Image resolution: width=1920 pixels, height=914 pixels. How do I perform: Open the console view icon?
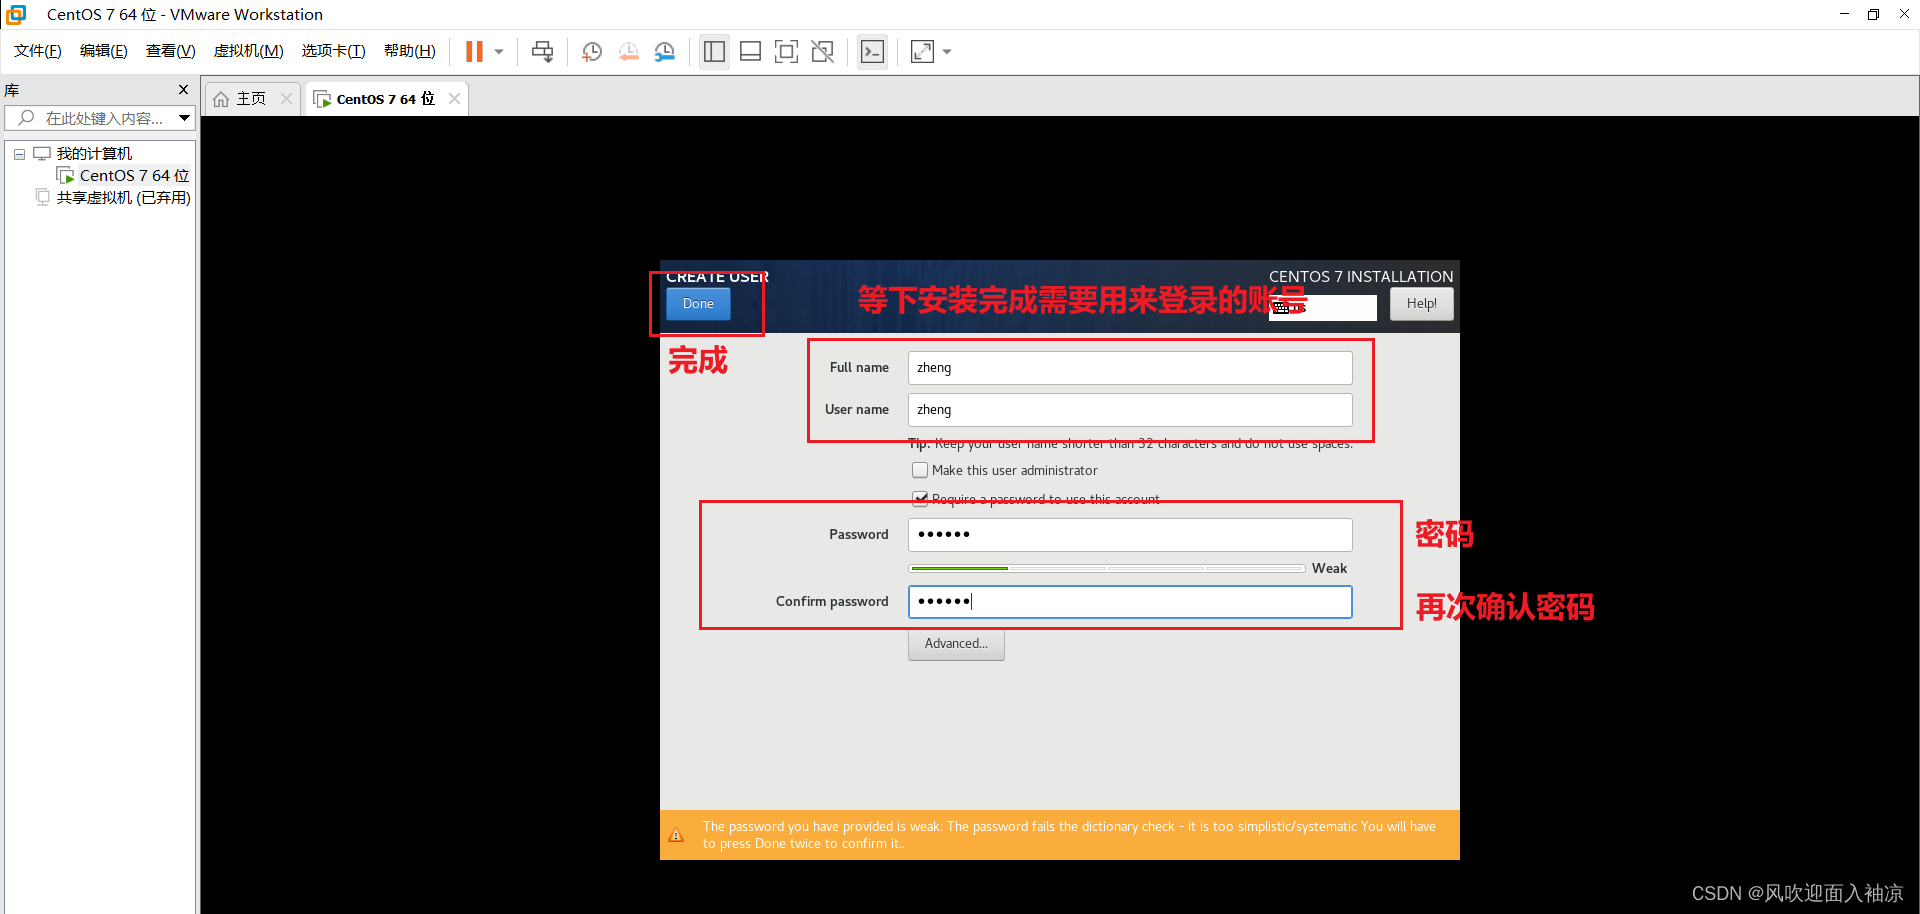pyautogui.click(x=872, y=52)
